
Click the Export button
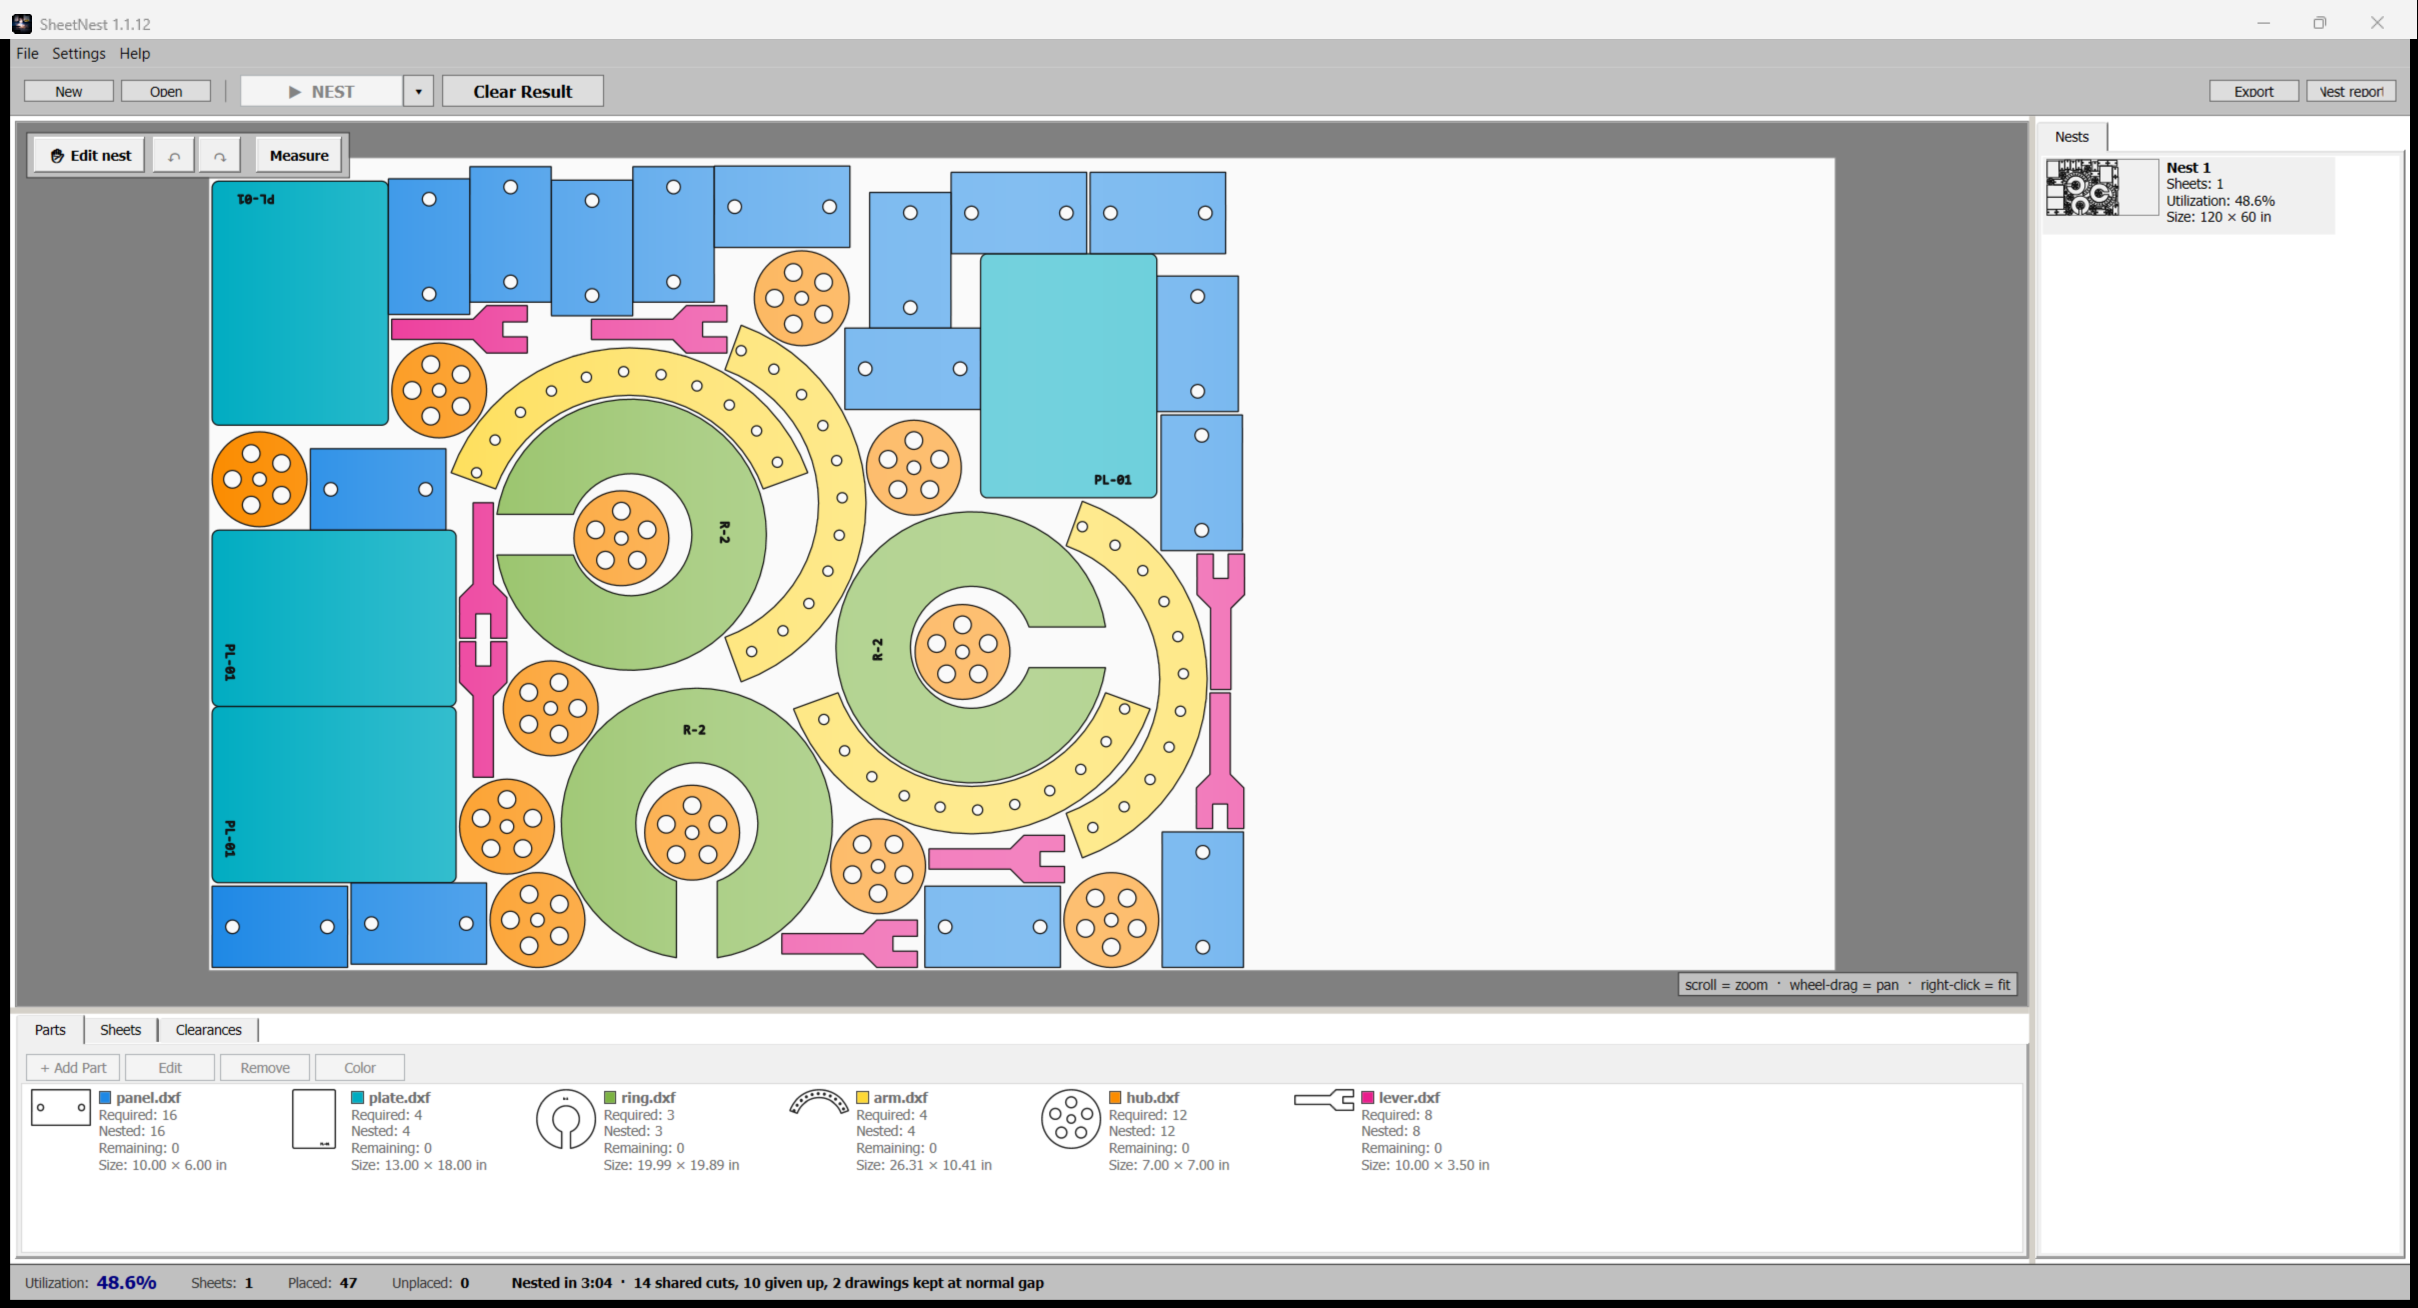tap(2254, 92)
